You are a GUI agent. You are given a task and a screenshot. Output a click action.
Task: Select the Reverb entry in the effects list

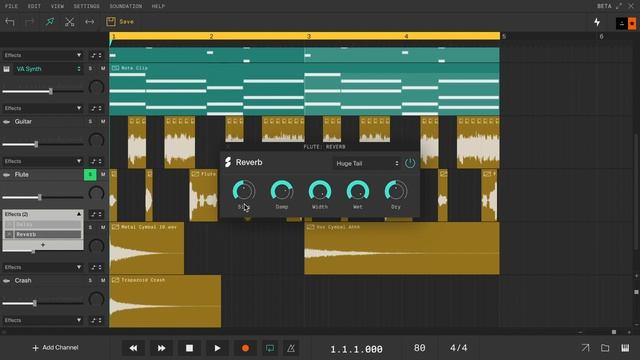[x=47, y=234]
